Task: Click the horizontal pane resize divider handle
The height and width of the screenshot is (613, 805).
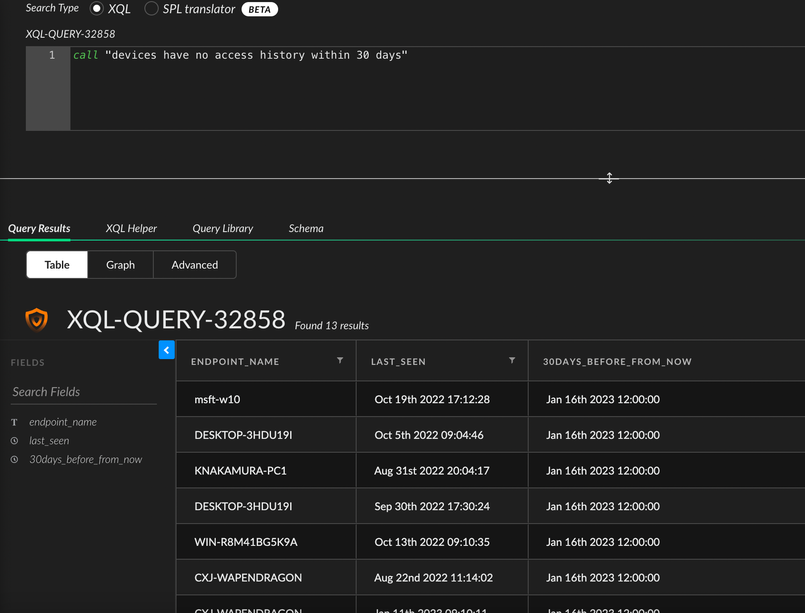Action: 609,178
